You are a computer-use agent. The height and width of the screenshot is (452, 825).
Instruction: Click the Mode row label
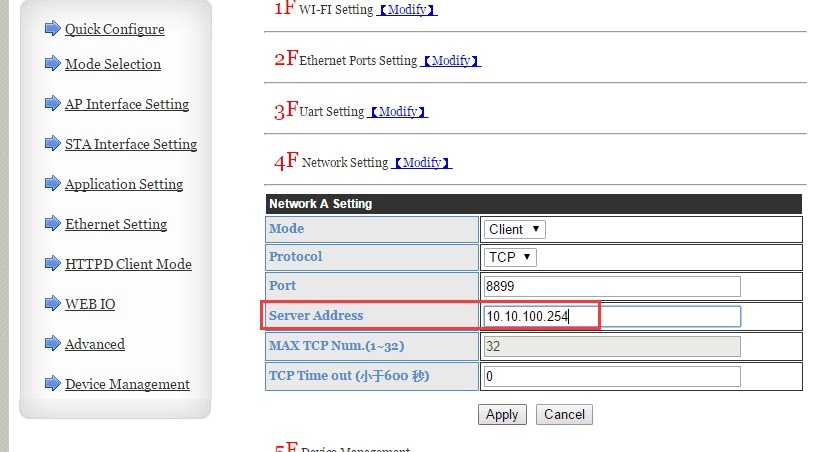(x=287, y=229)
